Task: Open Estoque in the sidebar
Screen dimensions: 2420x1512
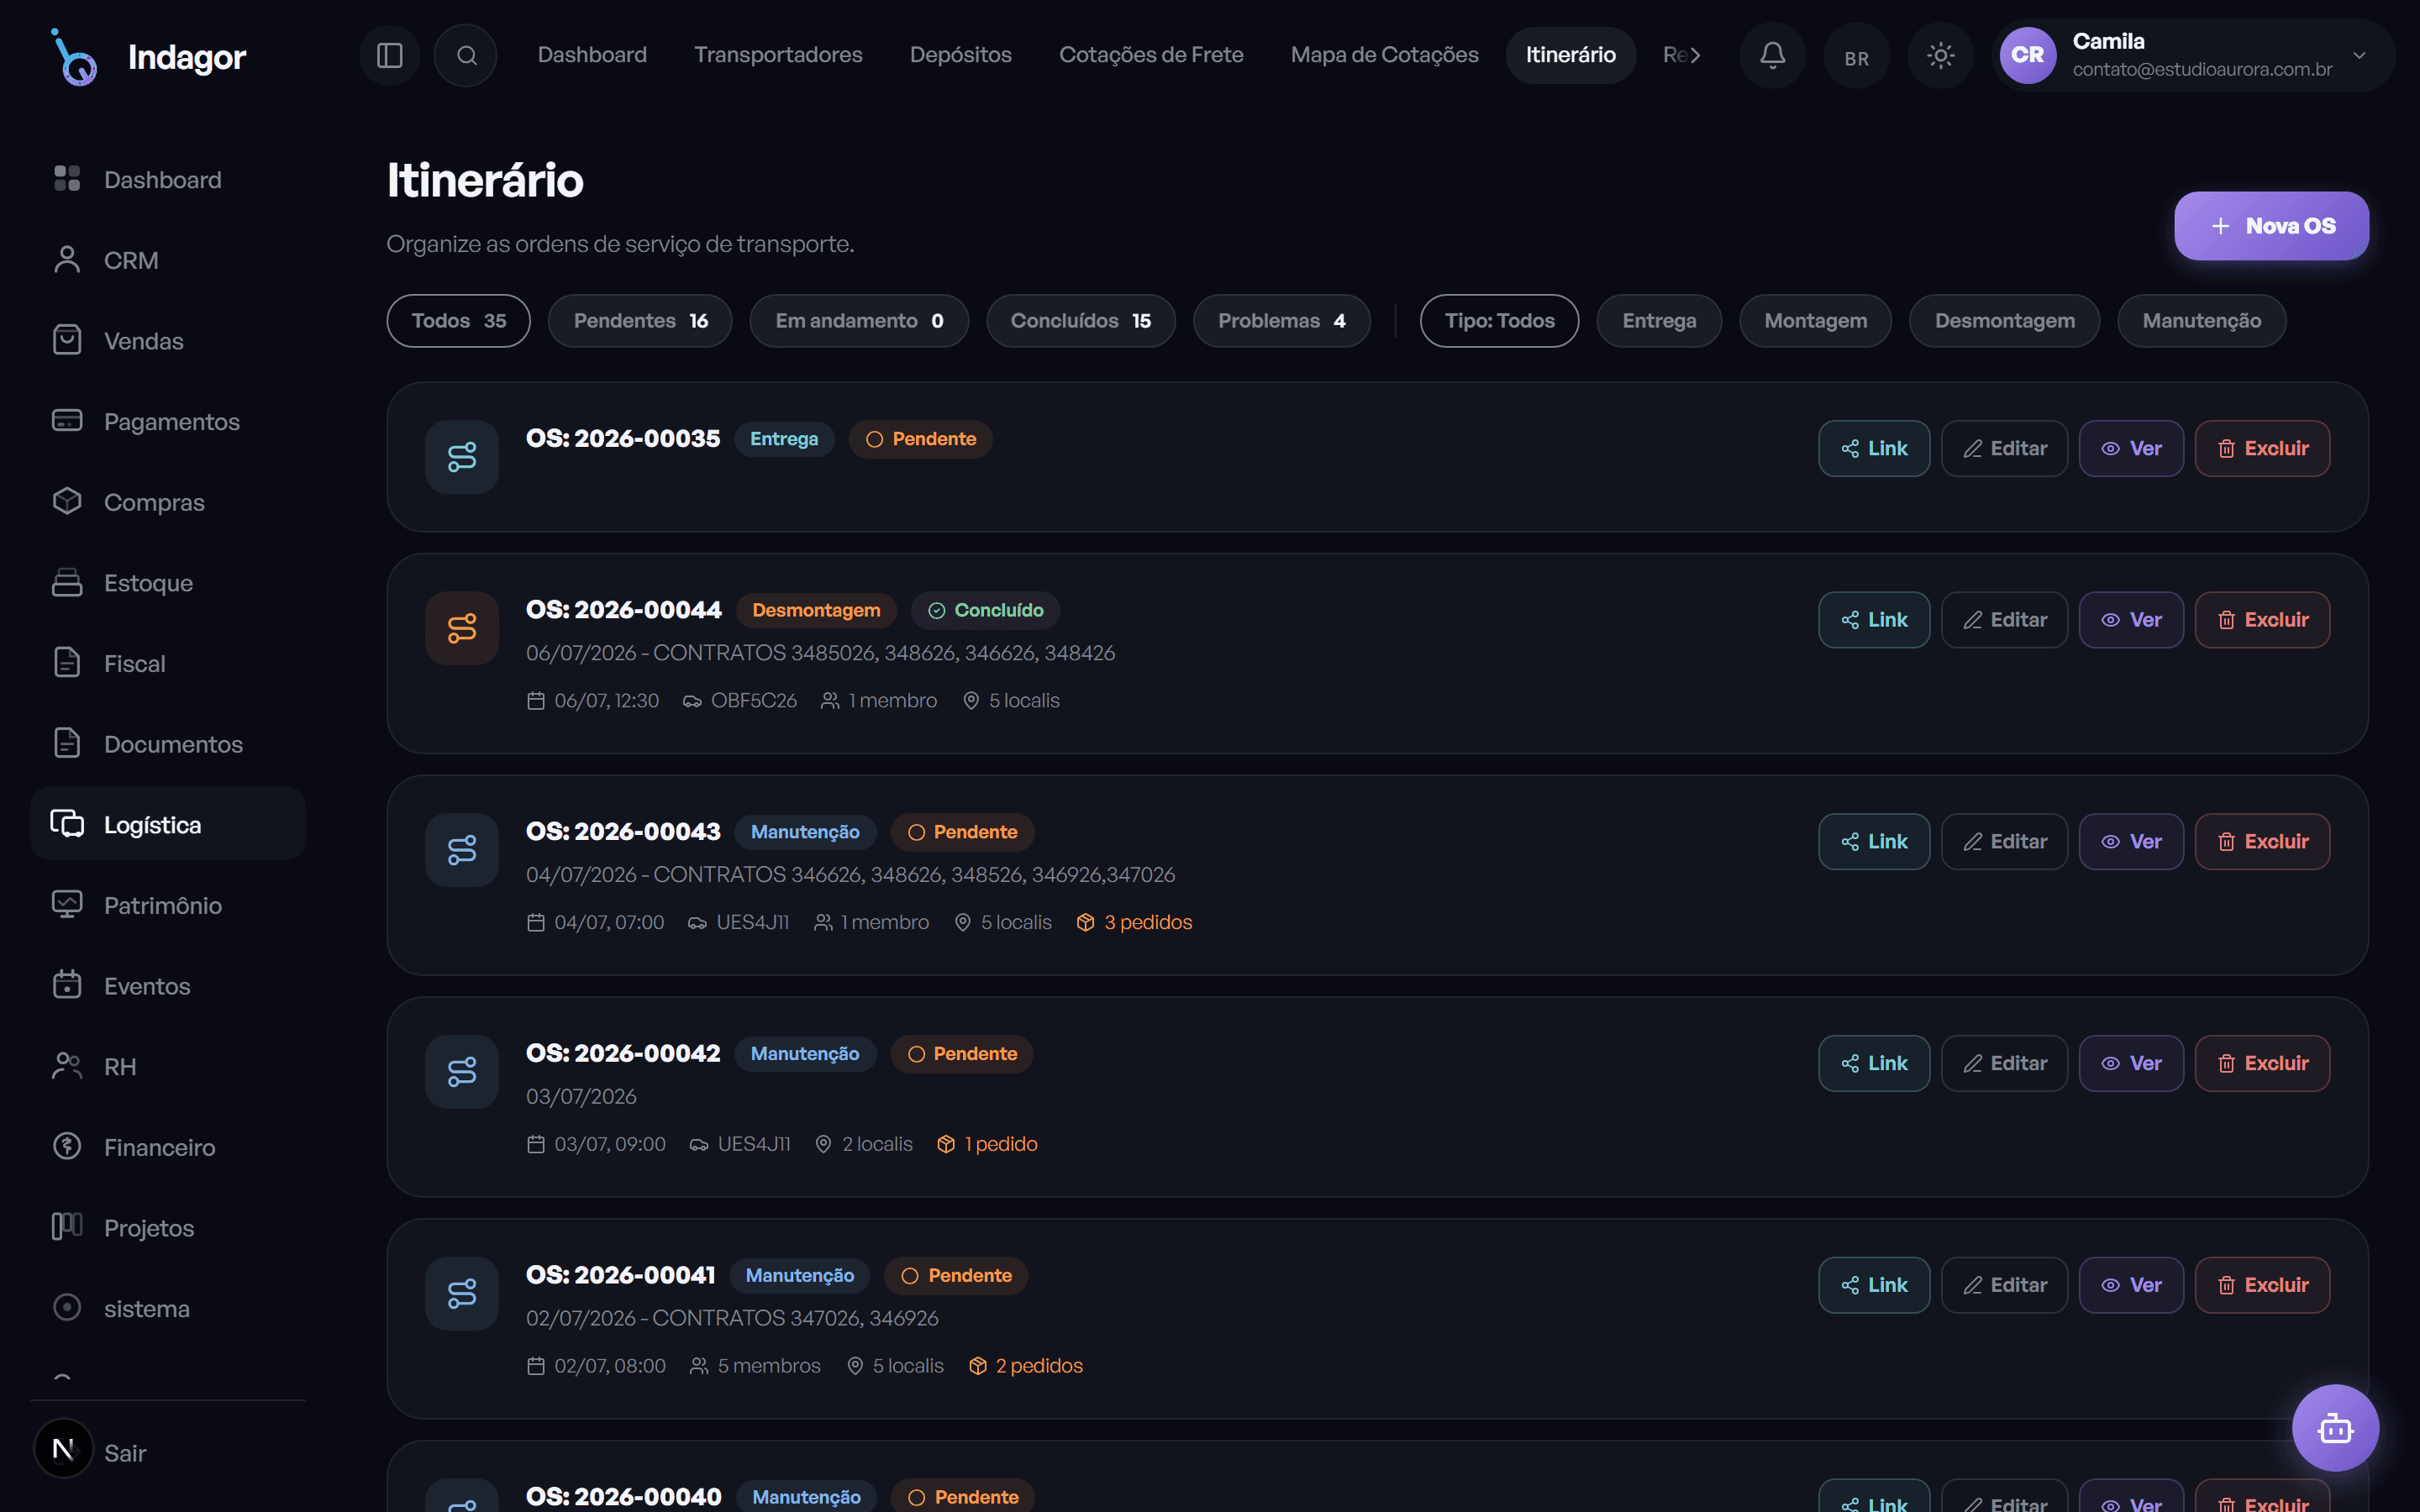Action: pos(167,583)
